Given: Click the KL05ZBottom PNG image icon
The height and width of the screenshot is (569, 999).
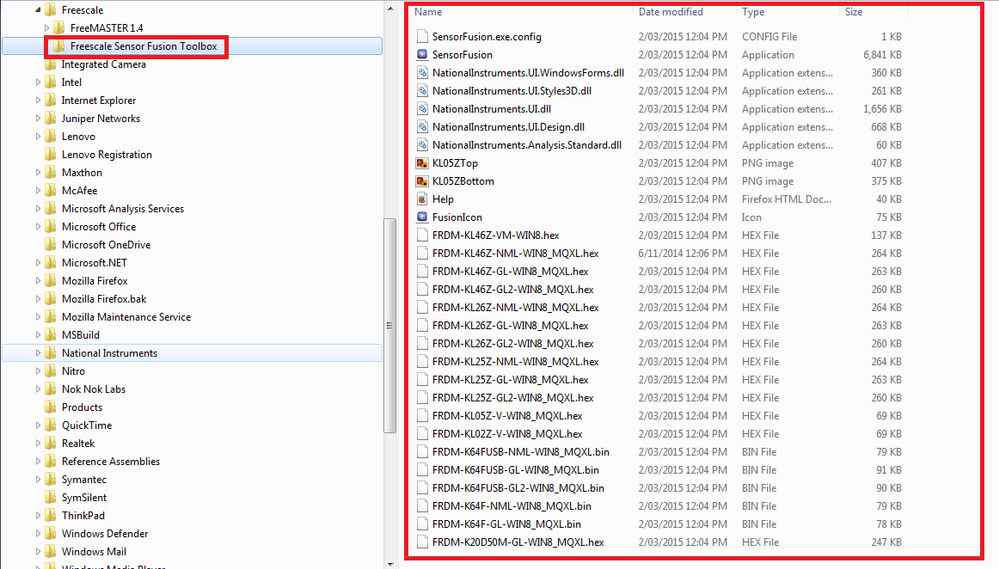Looking at the screenshot, I should click(422, 181).
